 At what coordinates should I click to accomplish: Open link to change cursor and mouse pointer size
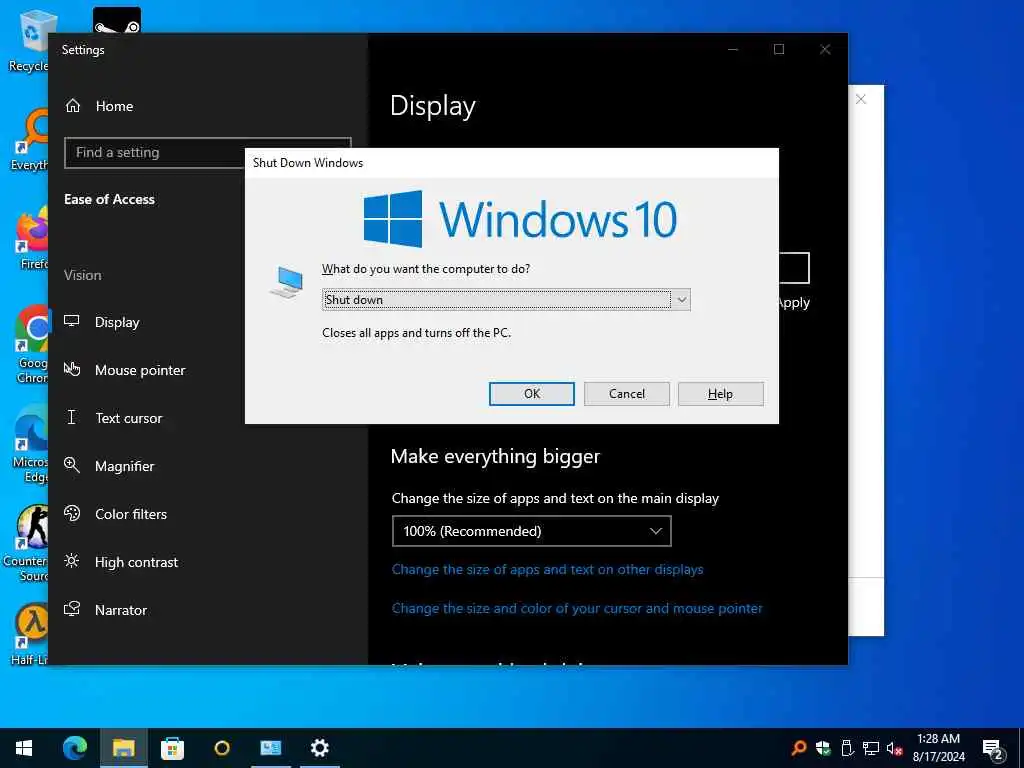point(577,609)
